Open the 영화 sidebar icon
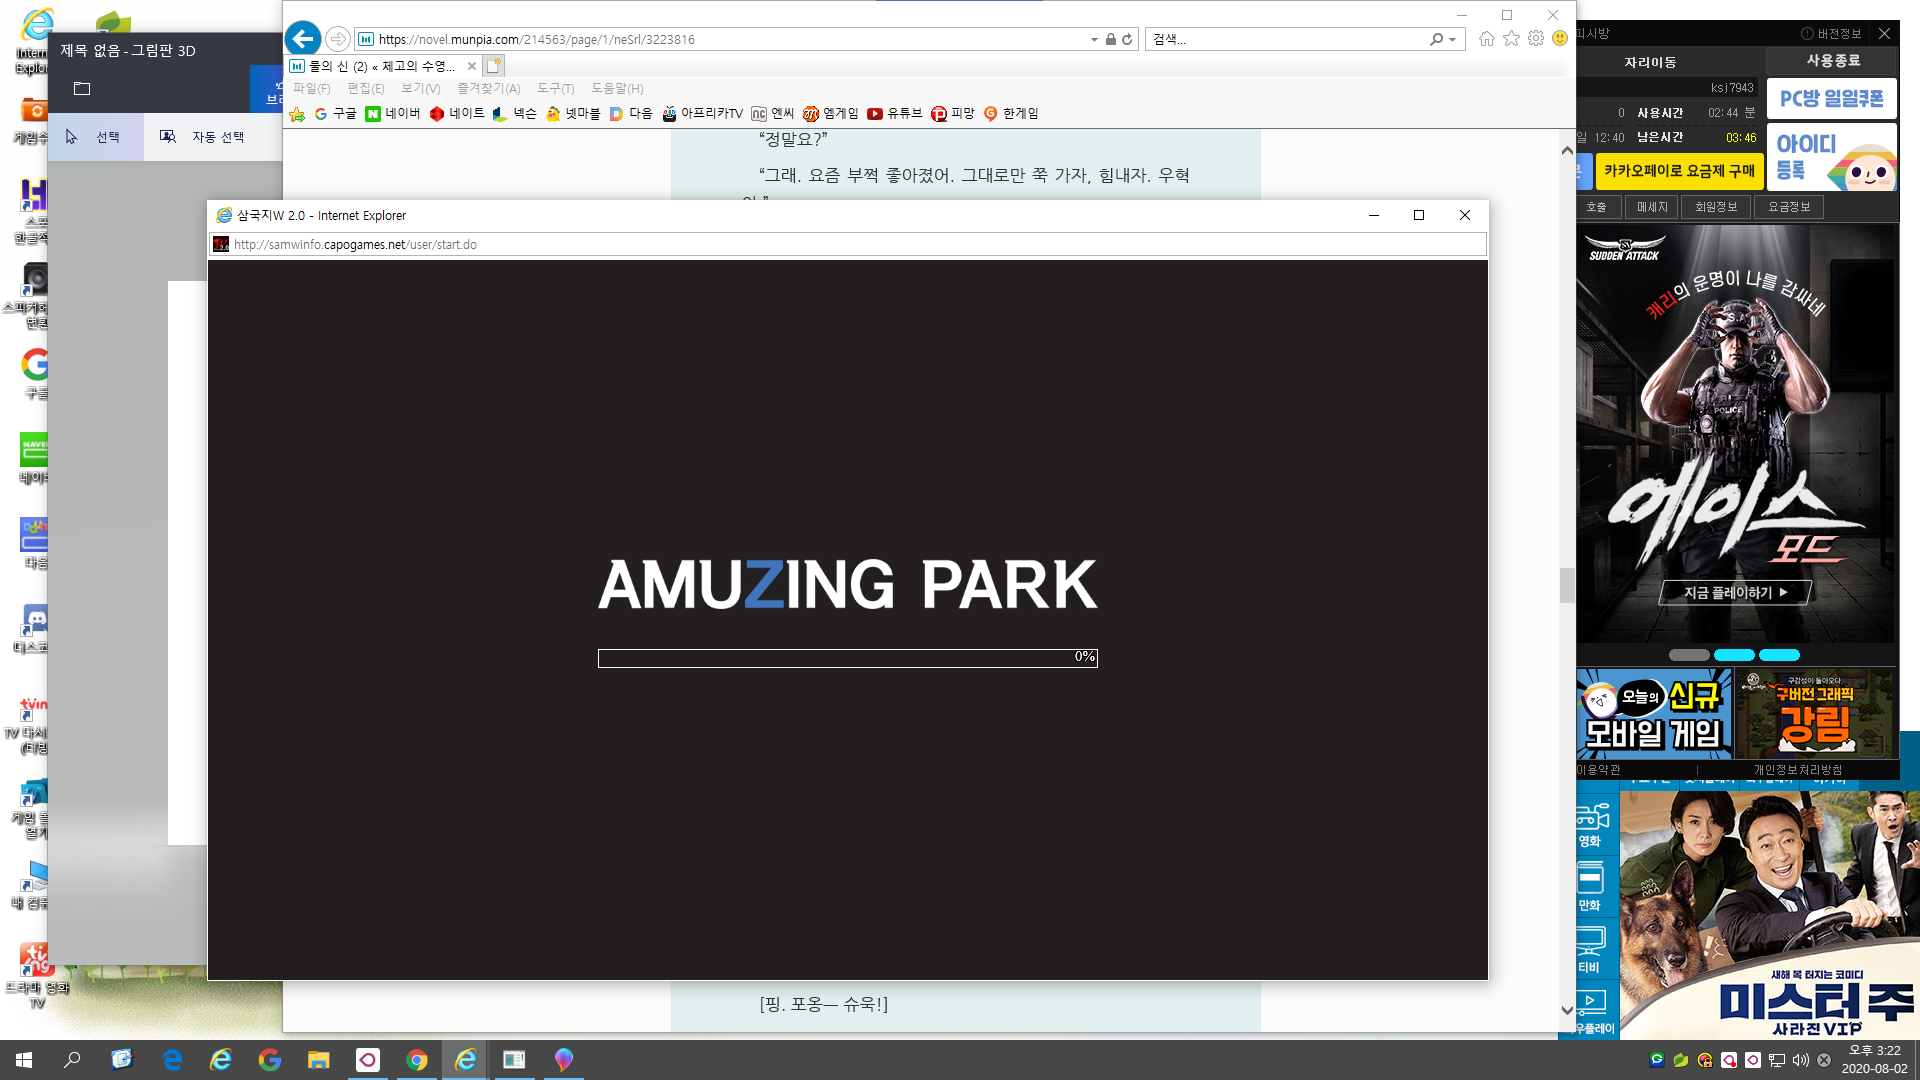The image size is (1920, 1080). point(1591,826)
